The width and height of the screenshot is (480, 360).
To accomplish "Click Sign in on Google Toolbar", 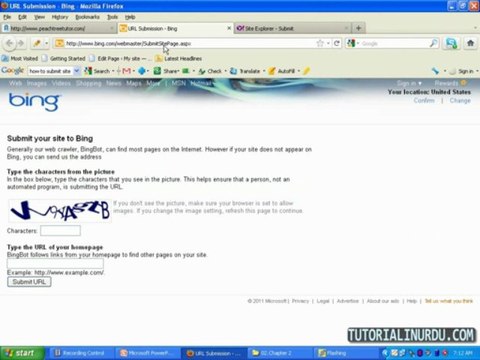I will (466, 71).
